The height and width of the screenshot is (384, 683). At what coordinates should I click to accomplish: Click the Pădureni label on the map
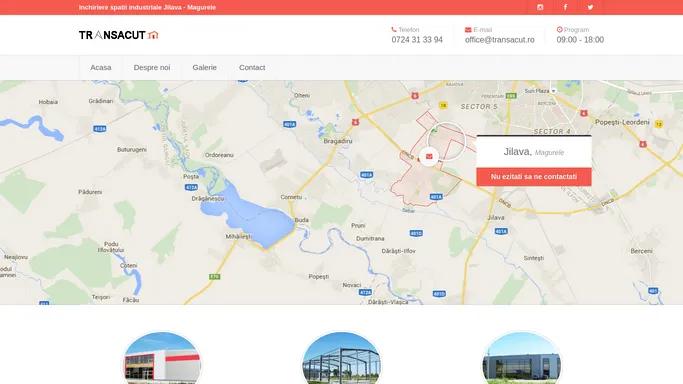point(90,192)
